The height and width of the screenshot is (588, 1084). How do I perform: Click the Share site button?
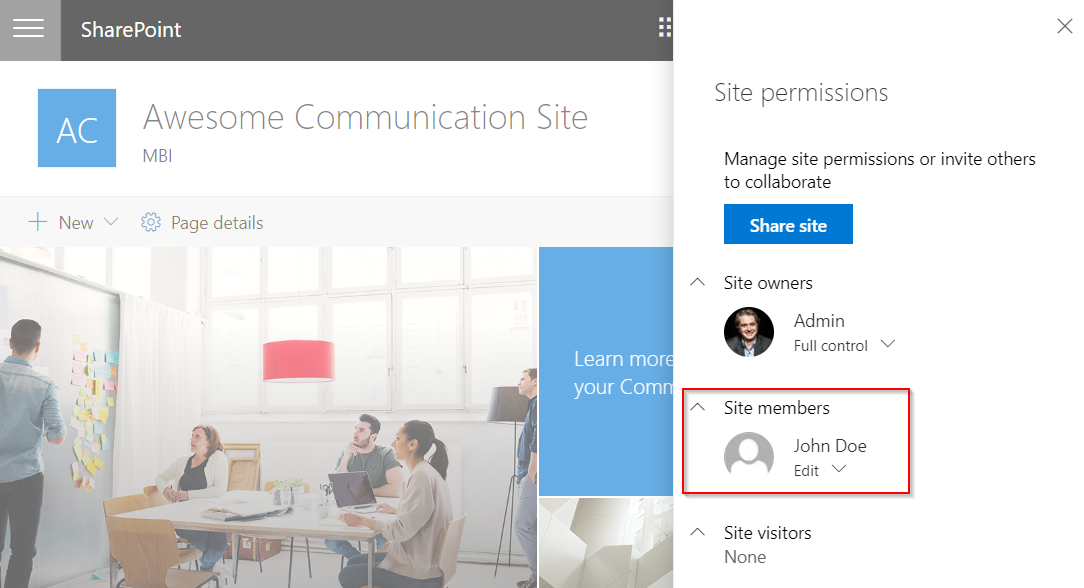coord(788,225)
